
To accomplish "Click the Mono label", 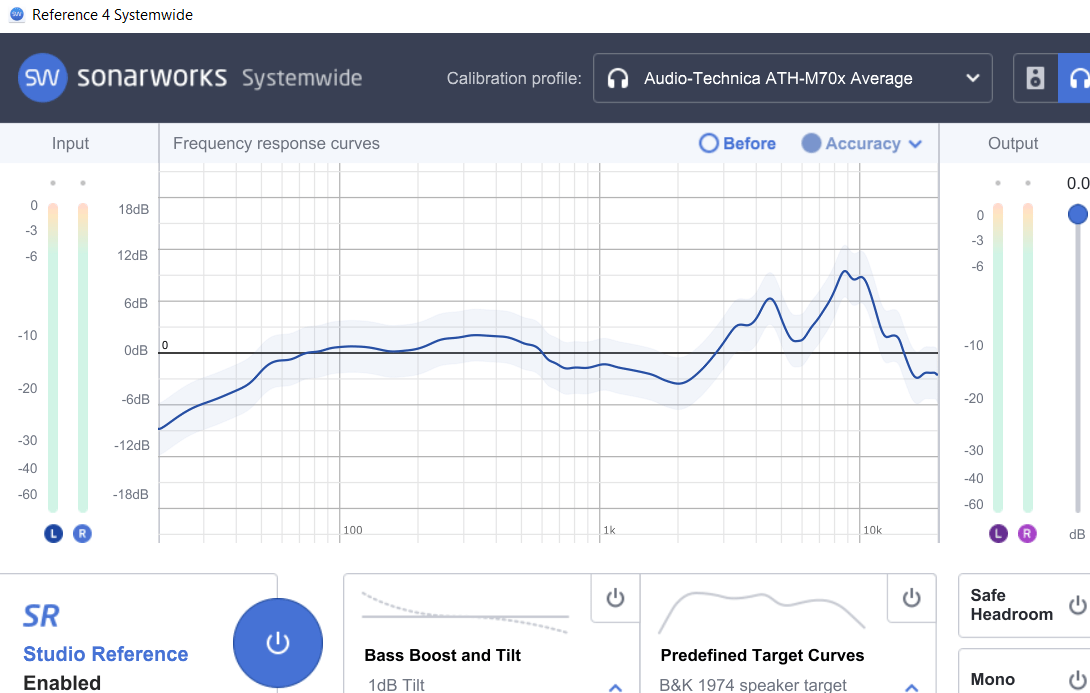I will pos(993,679).
